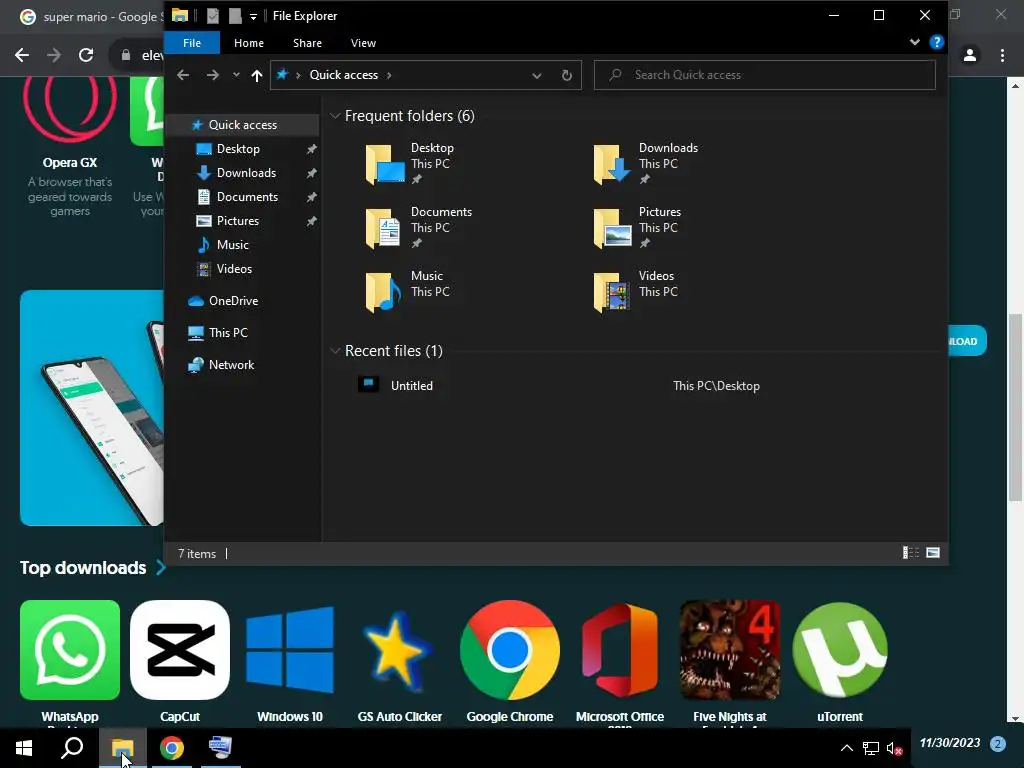Click the Chrome icon on the taskbar

tap(172, 748)
